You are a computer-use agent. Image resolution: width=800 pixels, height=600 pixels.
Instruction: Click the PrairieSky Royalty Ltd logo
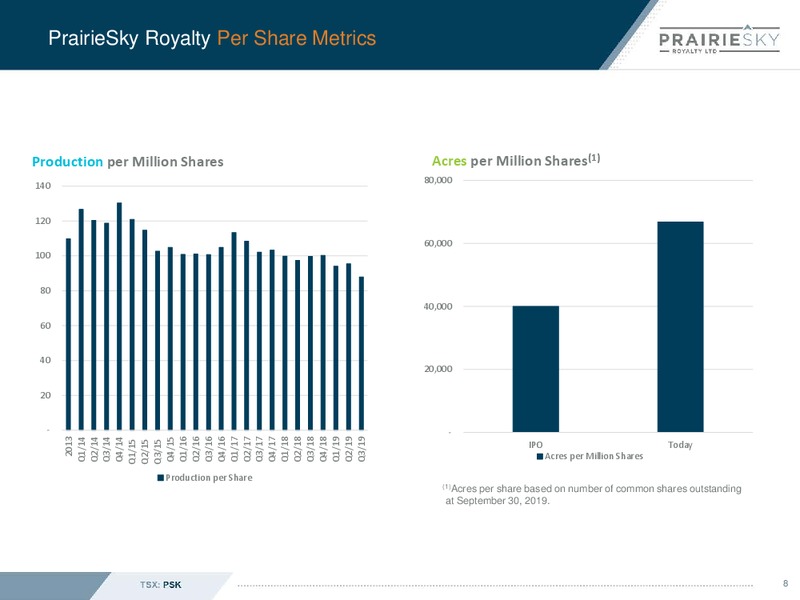[719, 39]
